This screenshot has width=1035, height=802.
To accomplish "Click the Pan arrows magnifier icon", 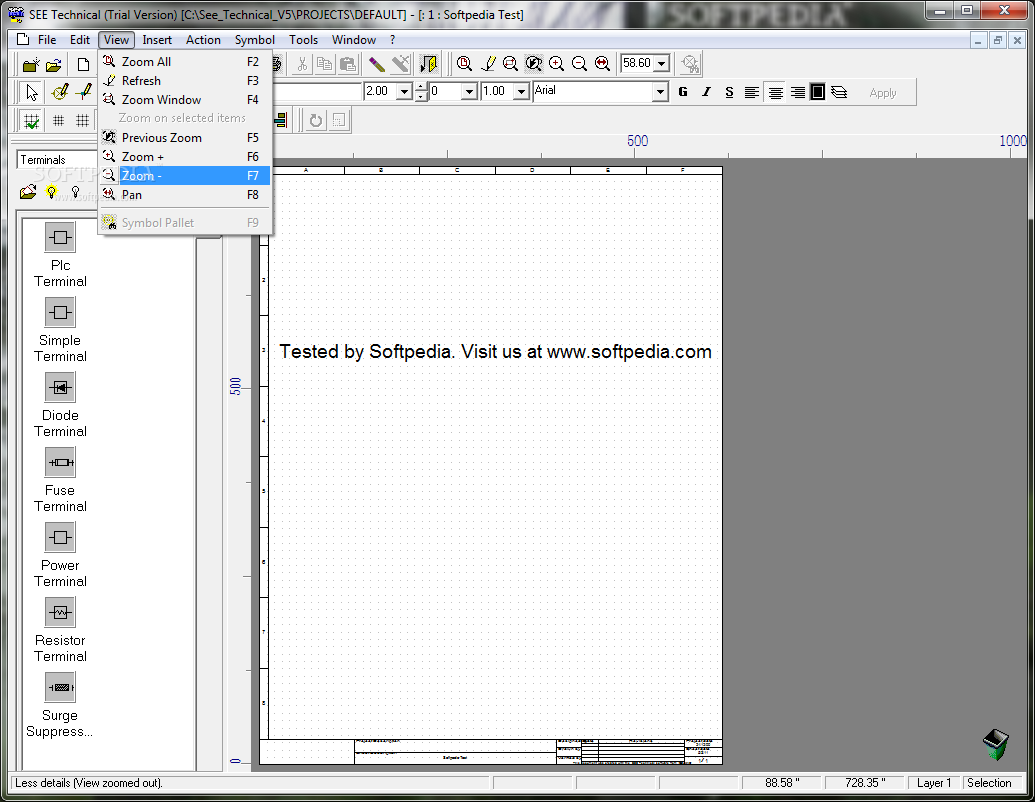I will (603, 63).
